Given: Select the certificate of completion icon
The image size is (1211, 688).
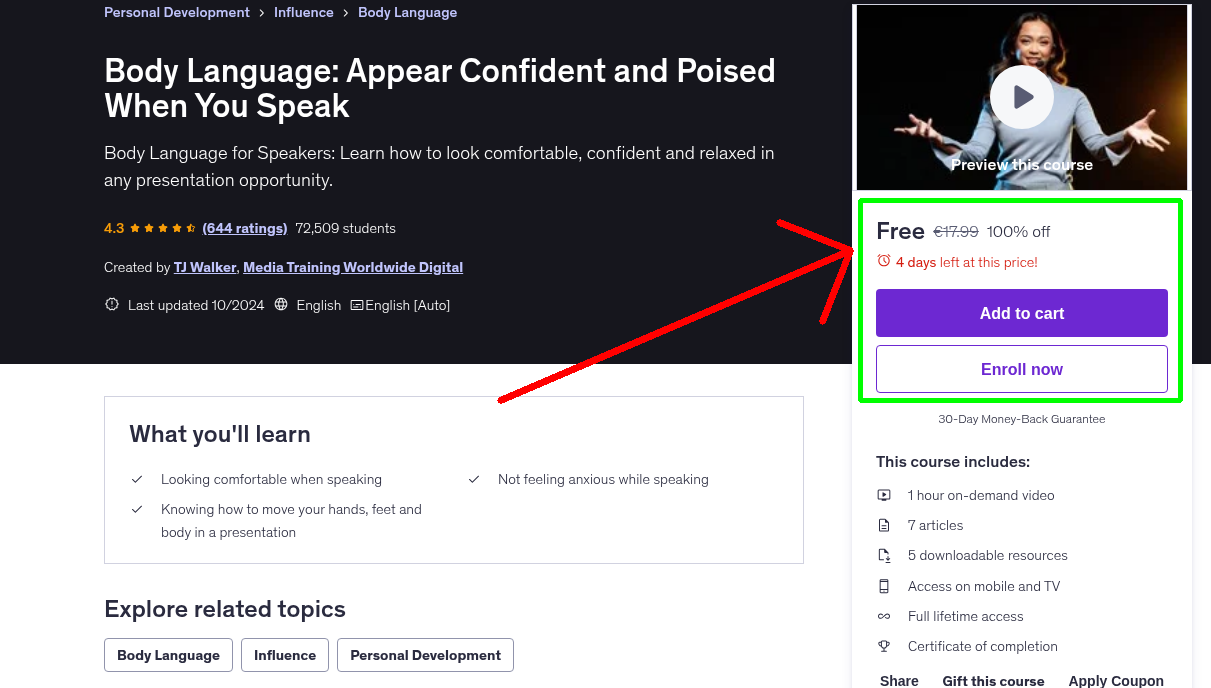Looking at the screenshot, I should [884, 646].
